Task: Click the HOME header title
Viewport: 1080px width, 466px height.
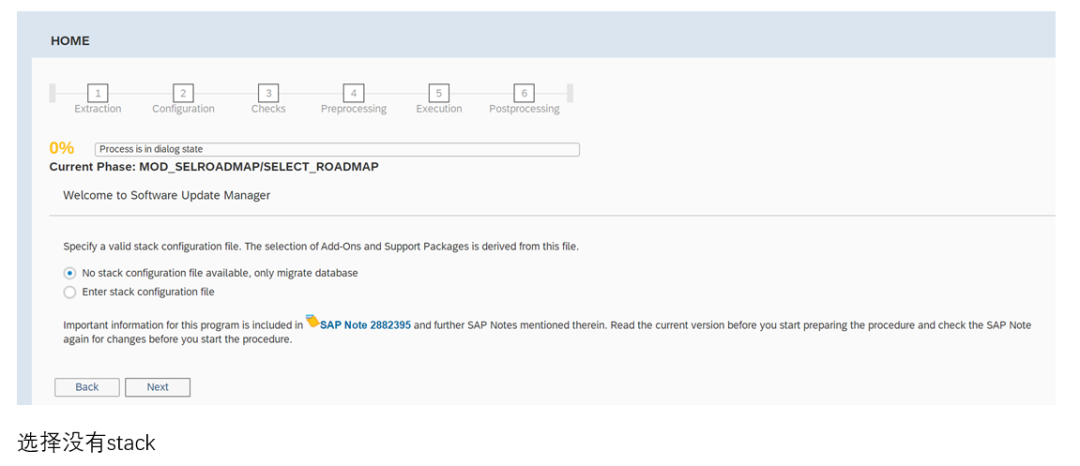Action: (x=70, y=41)
